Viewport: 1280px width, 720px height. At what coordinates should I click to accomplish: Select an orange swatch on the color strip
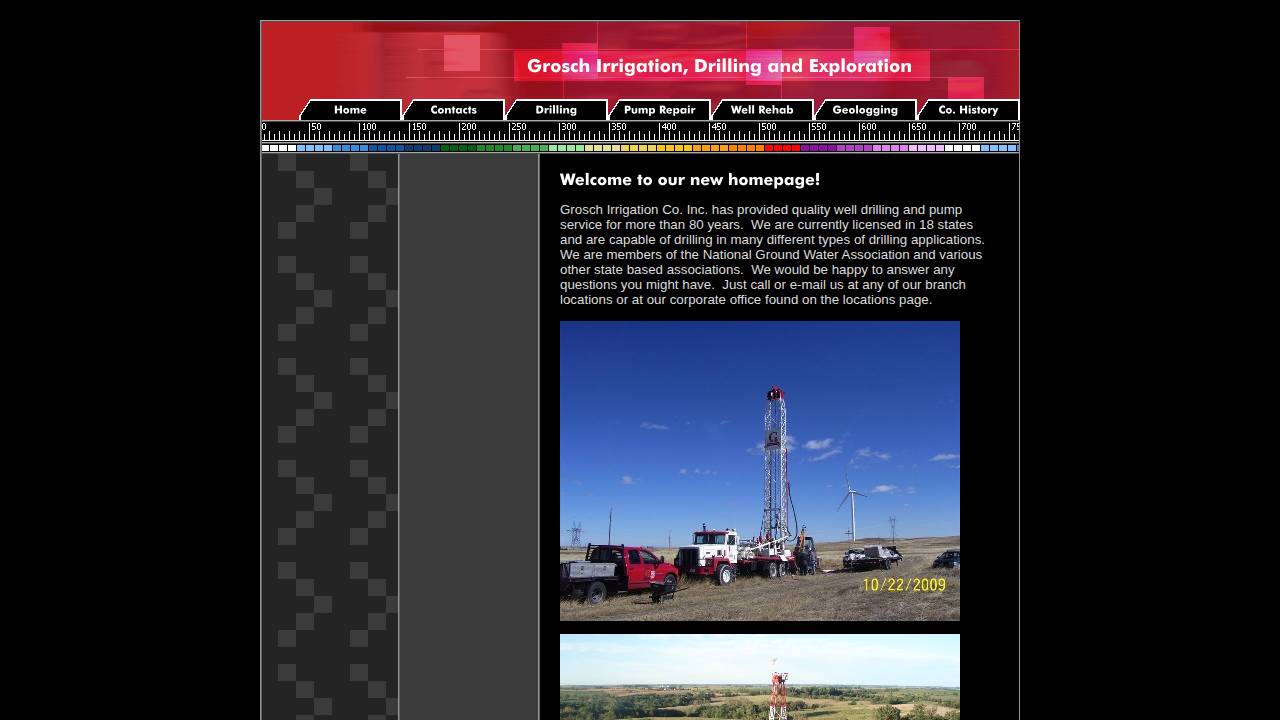(x=740, y=147)
